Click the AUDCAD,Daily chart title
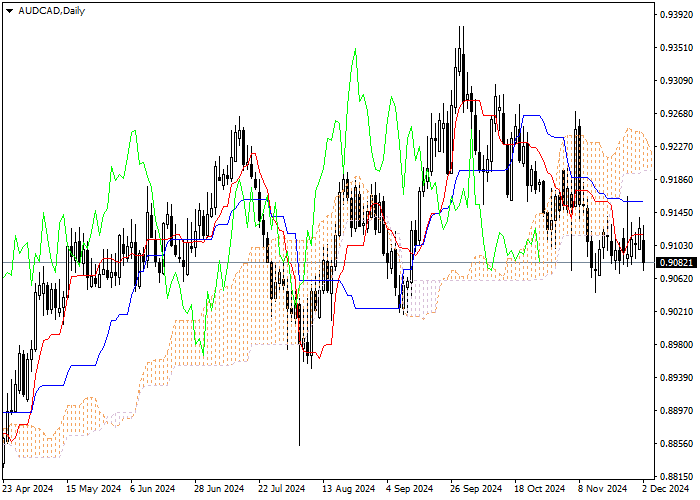The width and height of the screenshot is (700, 500). (51, 11)
